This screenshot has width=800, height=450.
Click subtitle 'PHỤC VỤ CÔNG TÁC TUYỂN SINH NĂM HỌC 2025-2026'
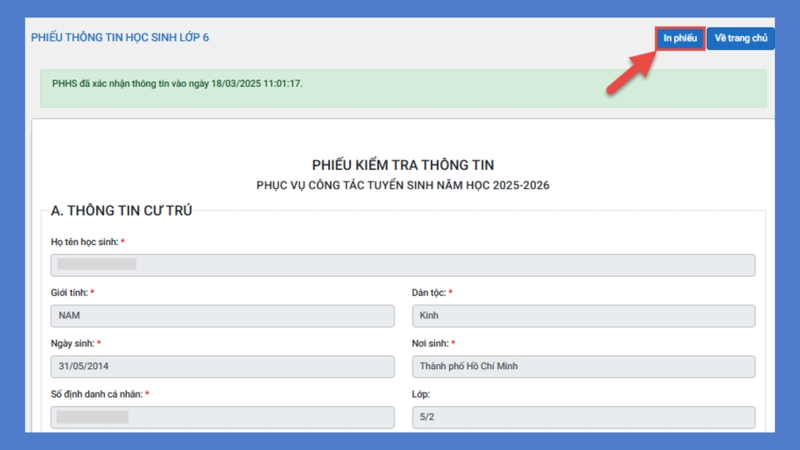click(403, 185)
